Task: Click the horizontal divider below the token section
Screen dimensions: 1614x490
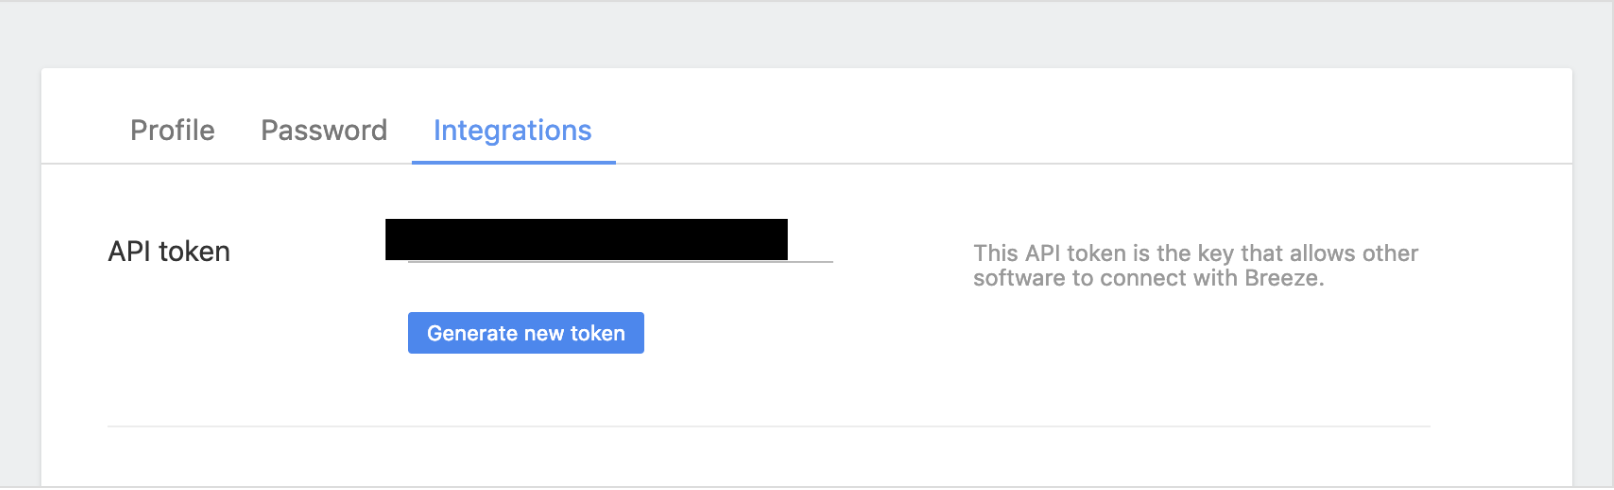Action: coord(768,427)
